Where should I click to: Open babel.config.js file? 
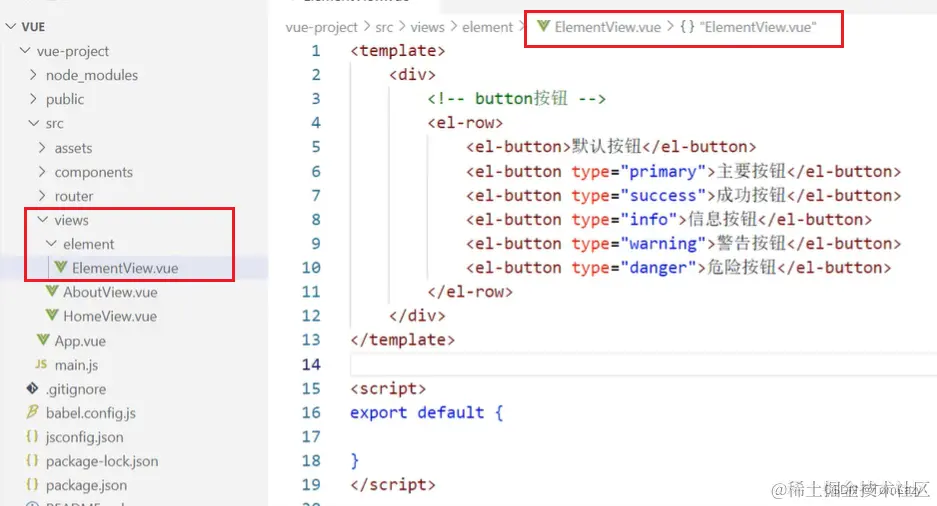coord(91,413)
